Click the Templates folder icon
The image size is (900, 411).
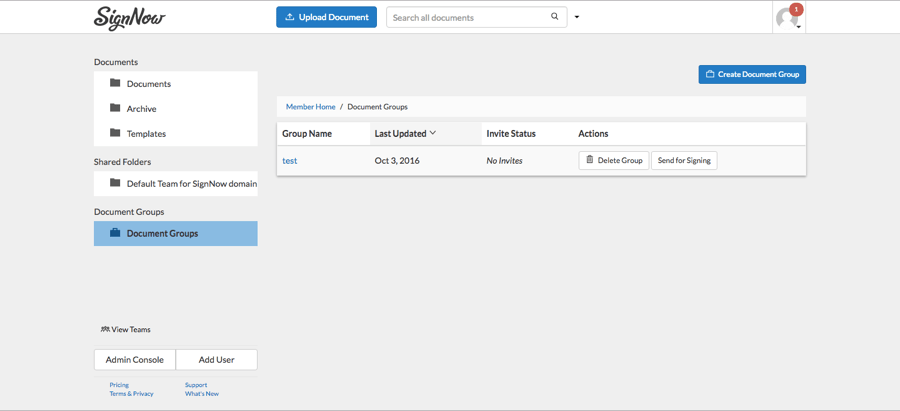click(x=115, y=133)
